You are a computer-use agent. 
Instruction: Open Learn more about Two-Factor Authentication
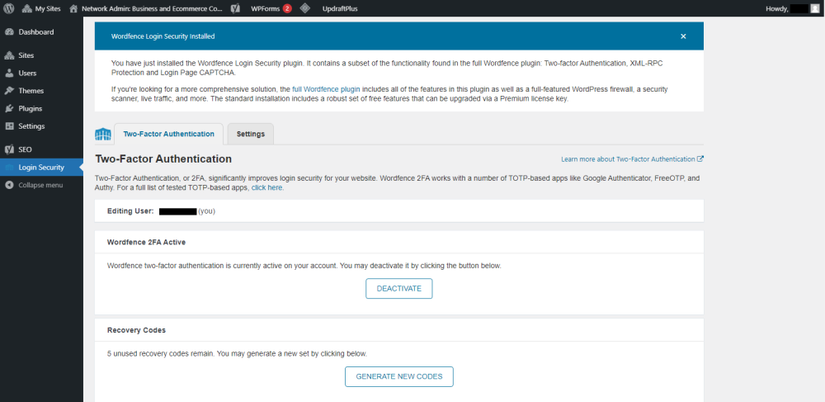pyautogui.click(x=632, y=159)
